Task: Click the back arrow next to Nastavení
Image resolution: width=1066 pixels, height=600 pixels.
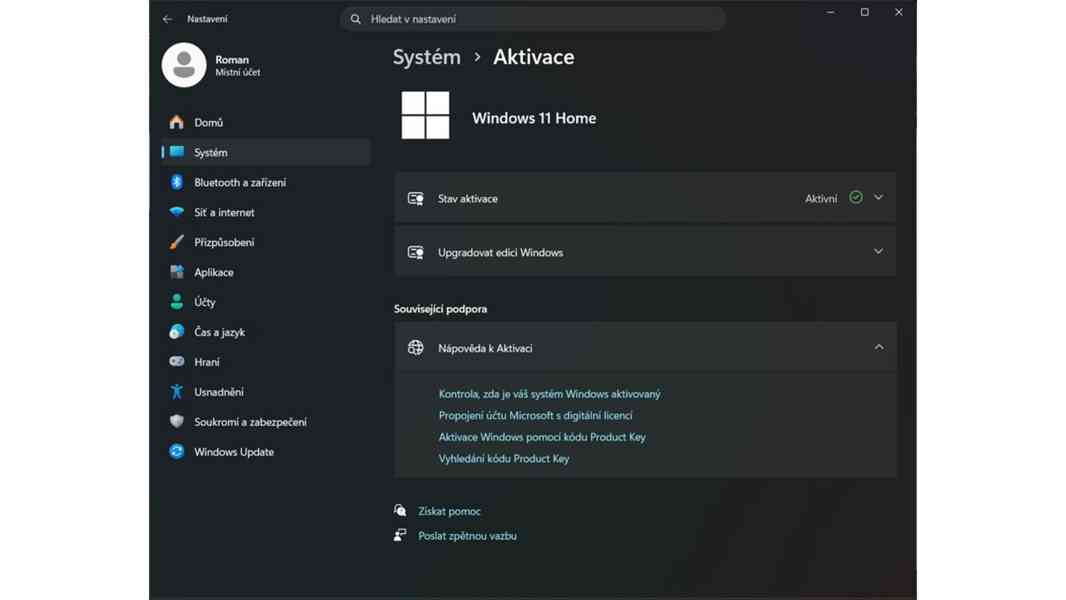Action: [167, 19]
